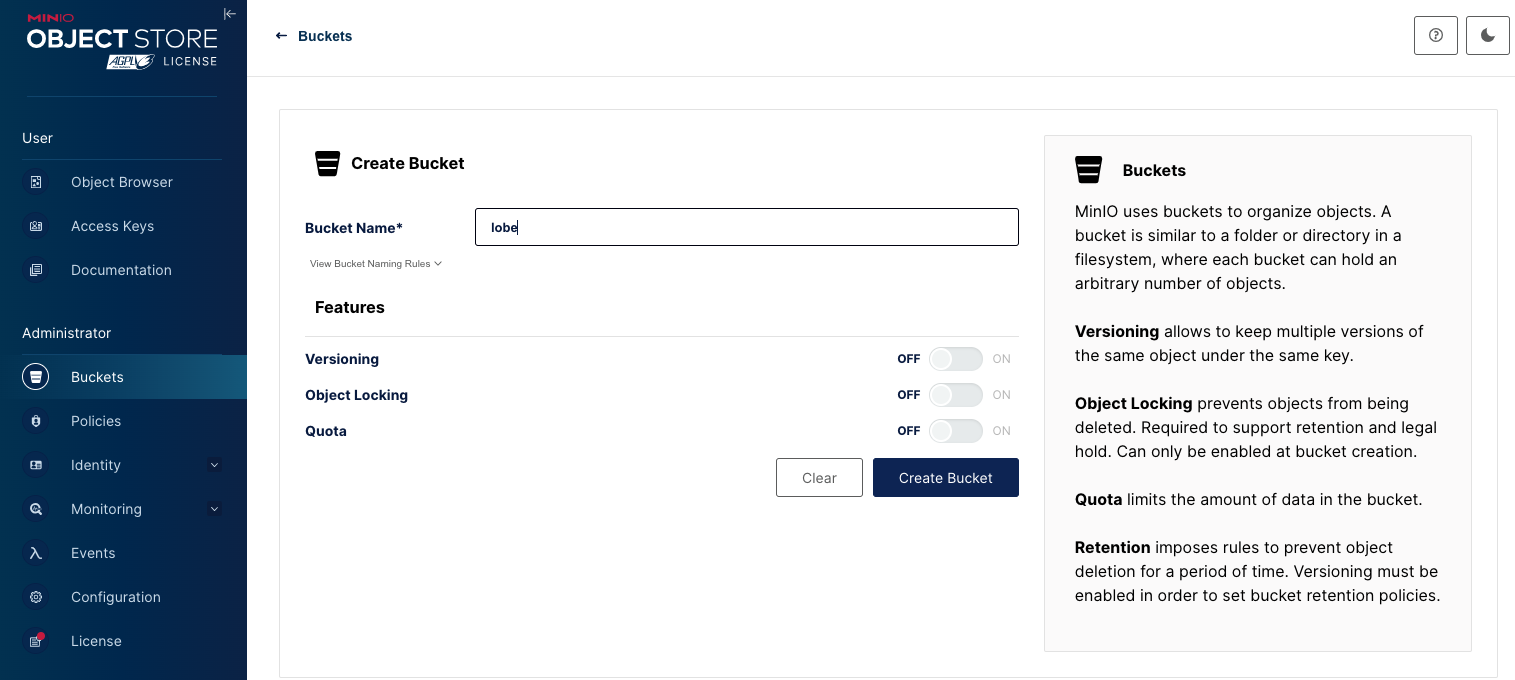
Task: Expand View Bucket Naming Rules
Action: coord(375,264)
